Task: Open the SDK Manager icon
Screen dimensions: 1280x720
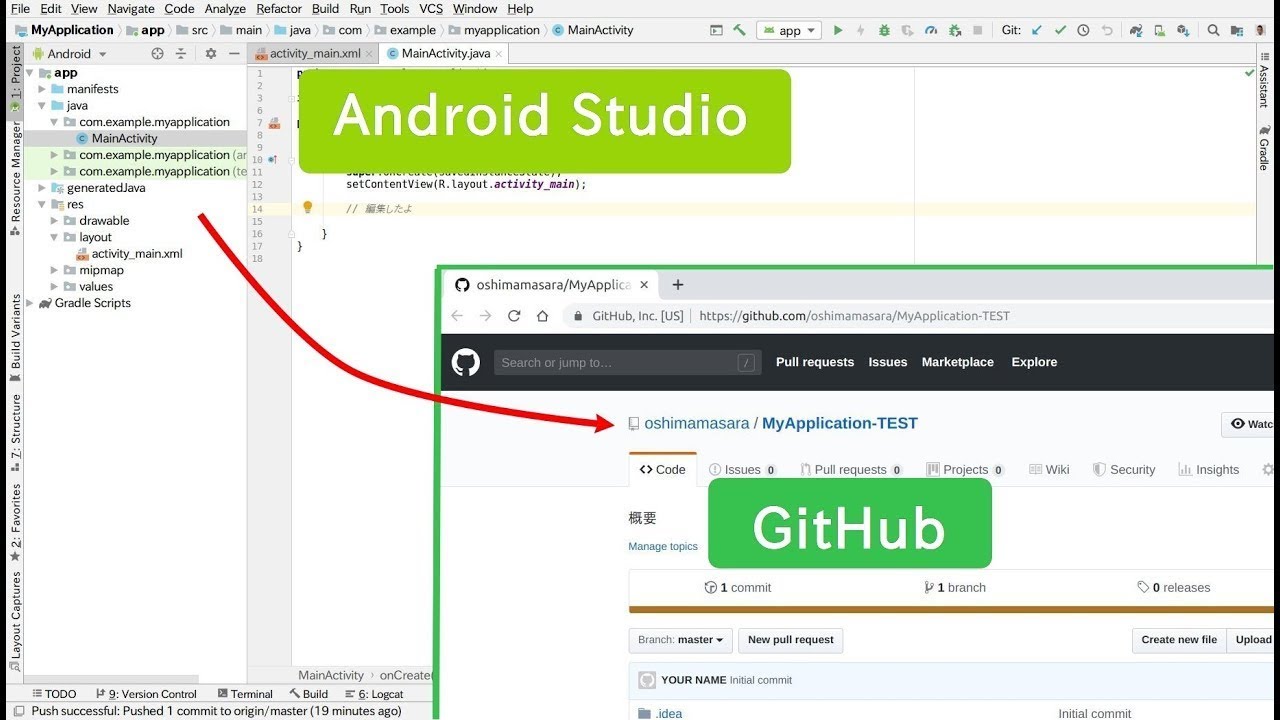Action: 1182,30
